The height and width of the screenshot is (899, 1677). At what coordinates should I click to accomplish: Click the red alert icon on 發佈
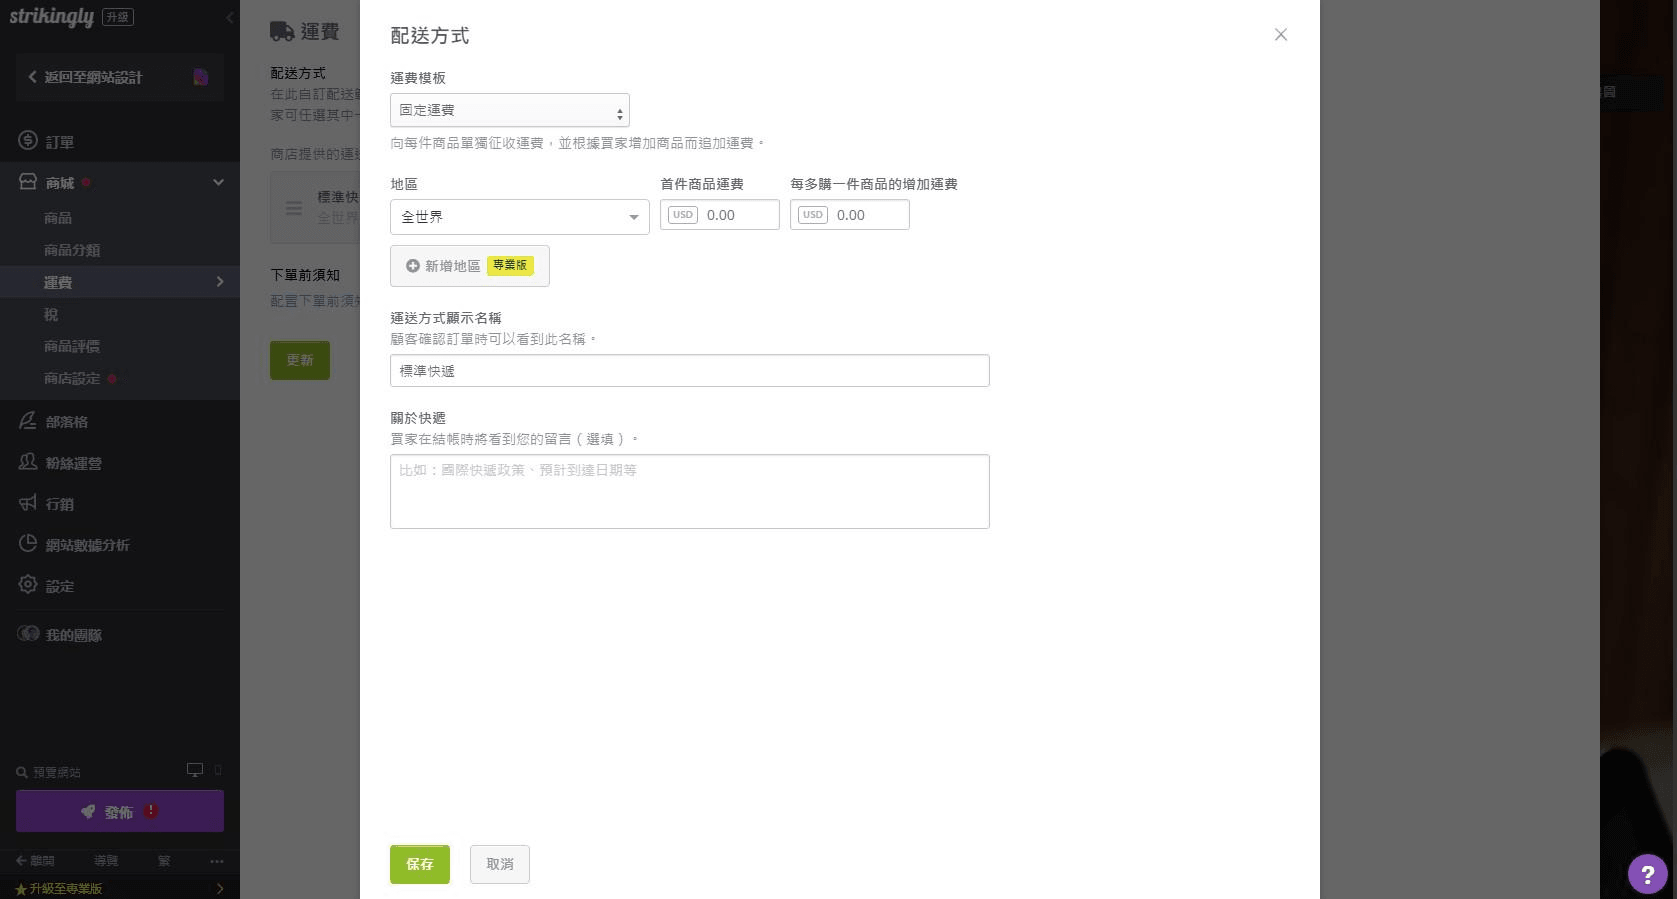click(151, 811)
